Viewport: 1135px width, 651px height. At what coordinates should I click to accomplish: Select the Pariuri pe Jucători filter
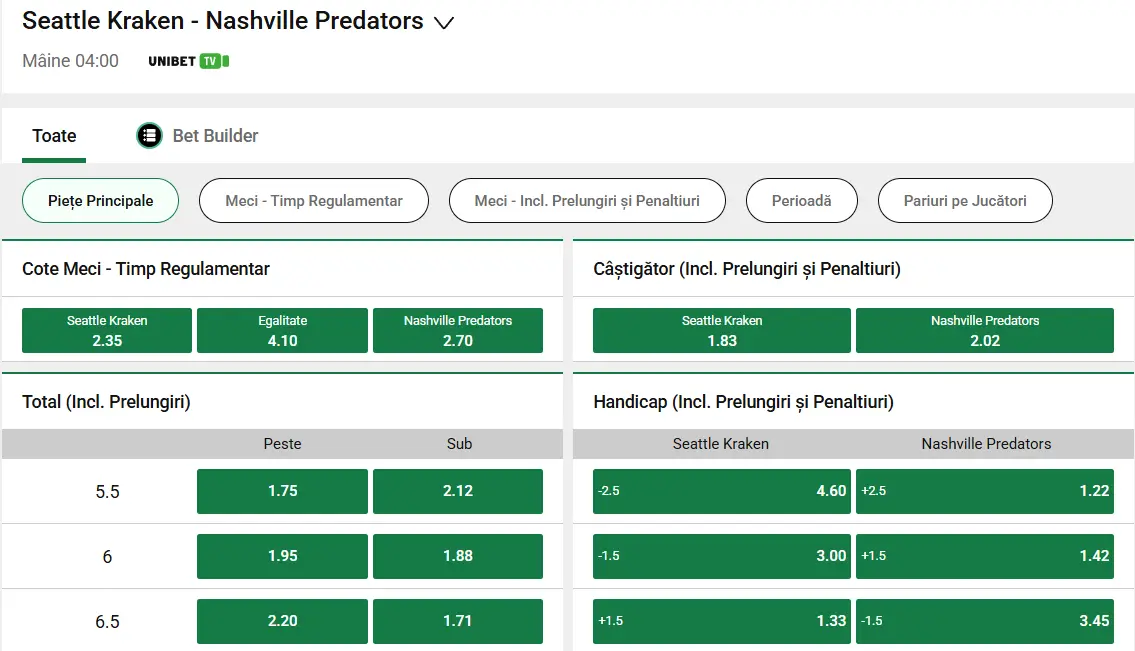[964, 200]
